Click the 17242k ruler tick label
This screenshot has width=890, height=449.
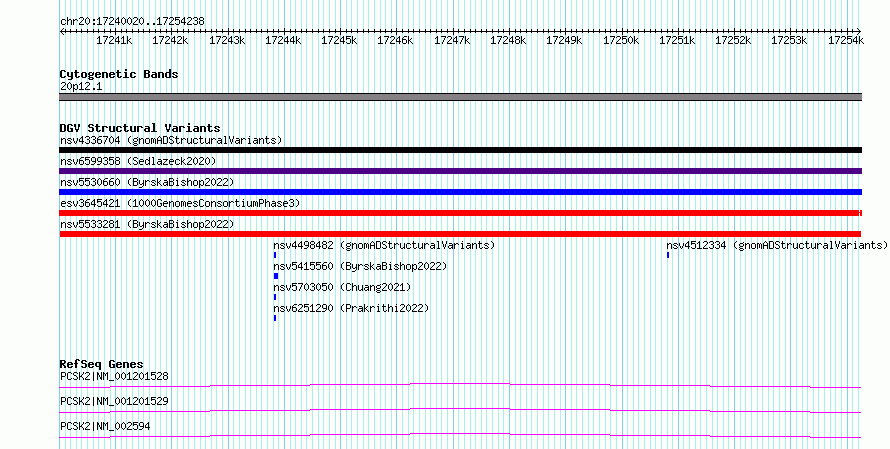170,40
